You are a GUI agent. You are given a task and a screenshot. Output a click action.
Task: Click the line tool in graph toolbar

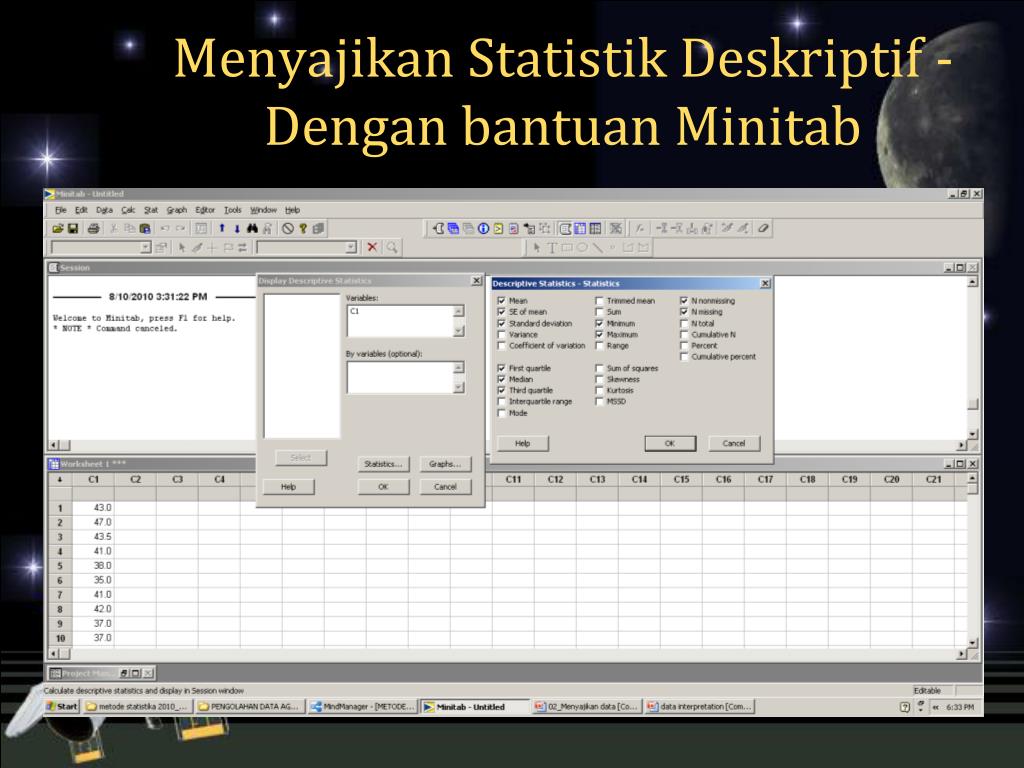pyautogui.click(x=596, y=248)
